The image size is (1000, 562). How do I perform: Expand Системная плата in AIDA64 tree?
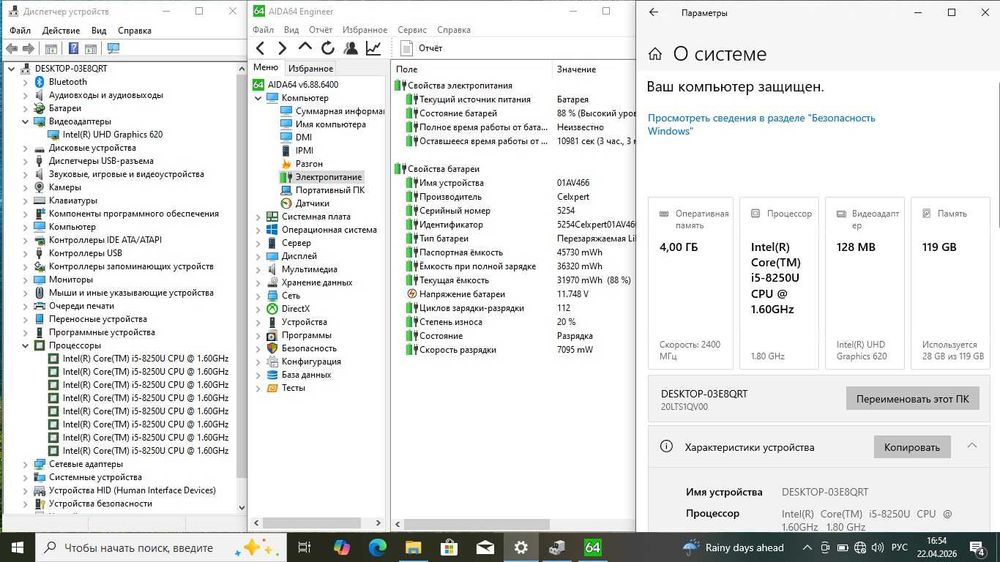tap(258, 217)
